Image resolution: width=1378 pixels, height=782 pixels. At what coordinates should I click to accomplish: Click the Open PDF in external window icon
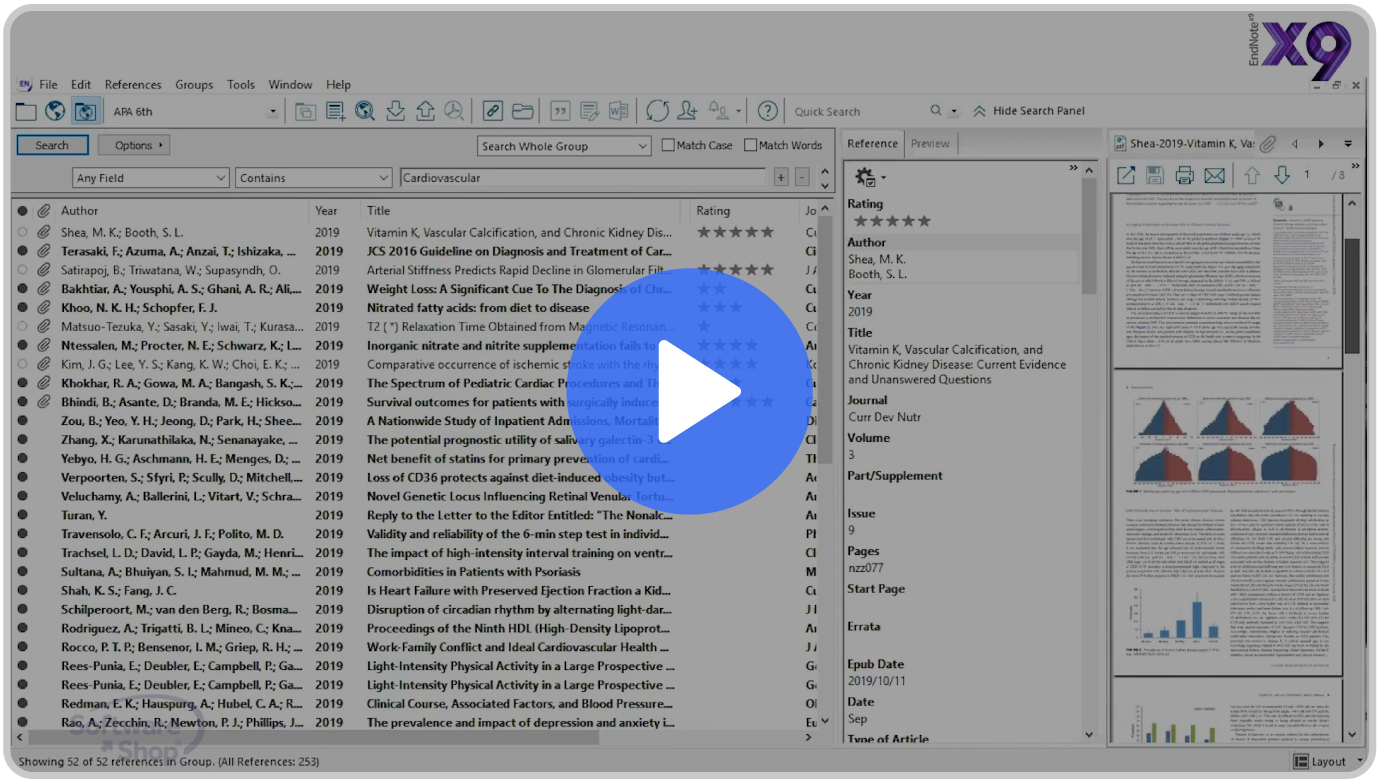1125,176
